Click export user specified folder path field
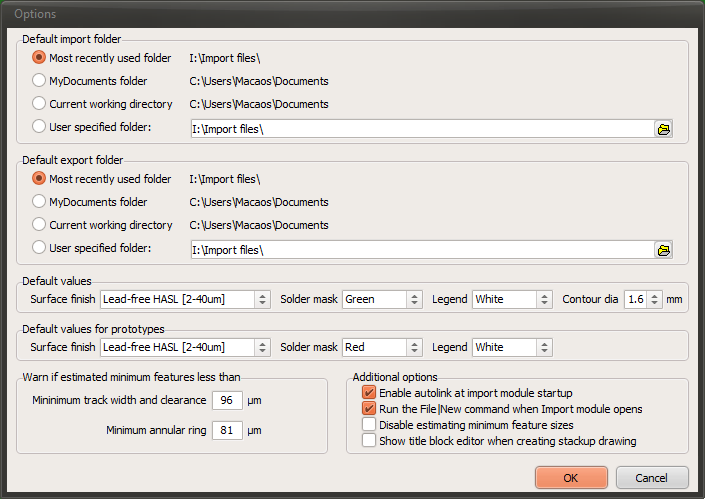Screen dimensions: 705x499 click(422, 250)
